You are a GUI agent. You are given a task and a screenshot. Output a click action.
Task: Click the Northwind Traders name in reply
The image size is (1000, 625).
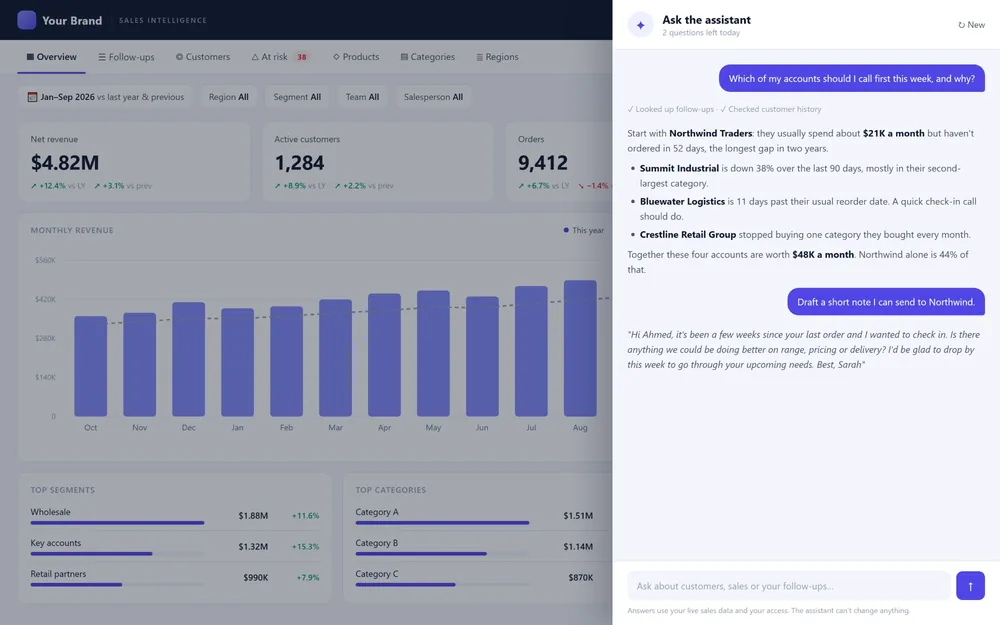pyautogui.click(x=710, y=133)
